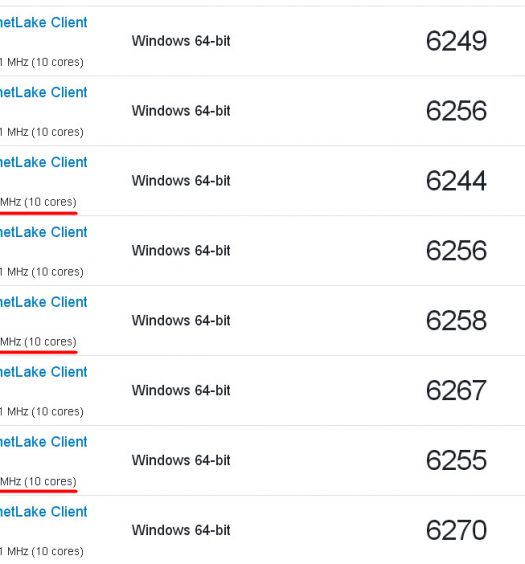Open the CometLake Client link between rows 6249 and 6244
Image resolution: width=525 pixels, height=564 pixels.
click(x=44, y=92)
